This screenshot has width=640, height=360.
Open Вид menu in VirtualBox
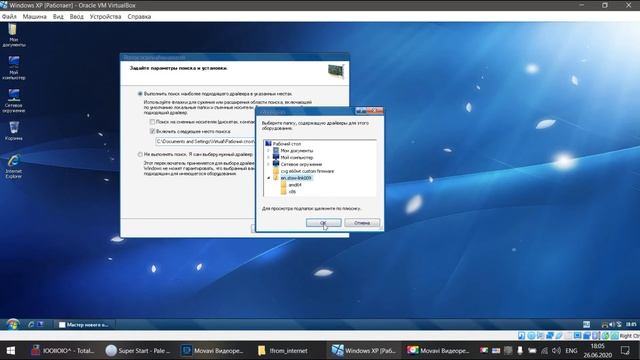[58, 17]
